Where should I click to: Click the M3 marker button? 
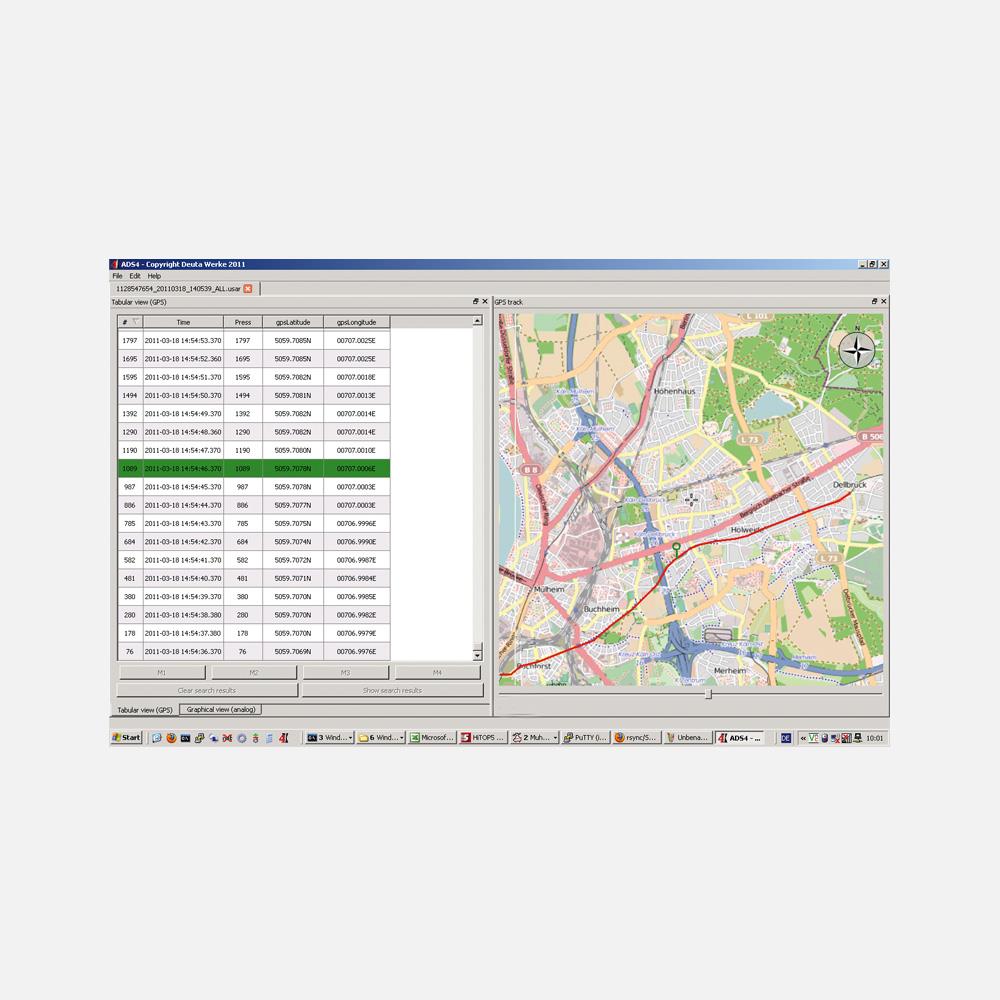click(346, 672)
